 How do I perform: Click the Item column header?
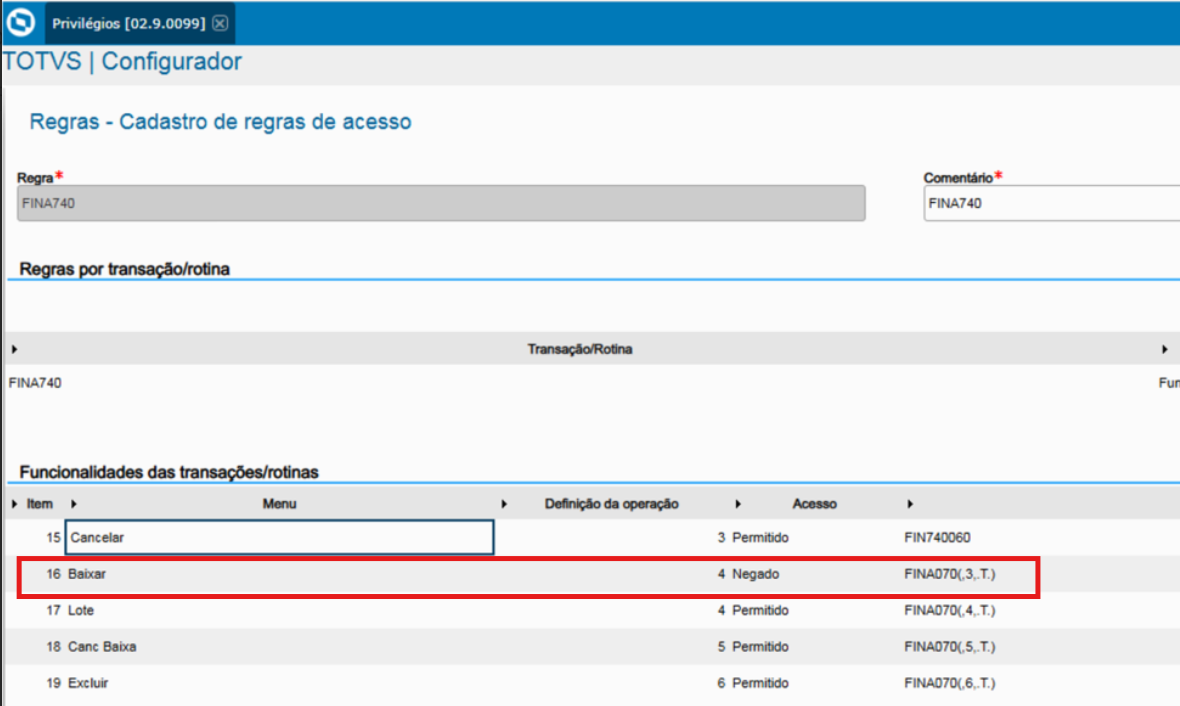pyautogui.click(x=40, y=504)
